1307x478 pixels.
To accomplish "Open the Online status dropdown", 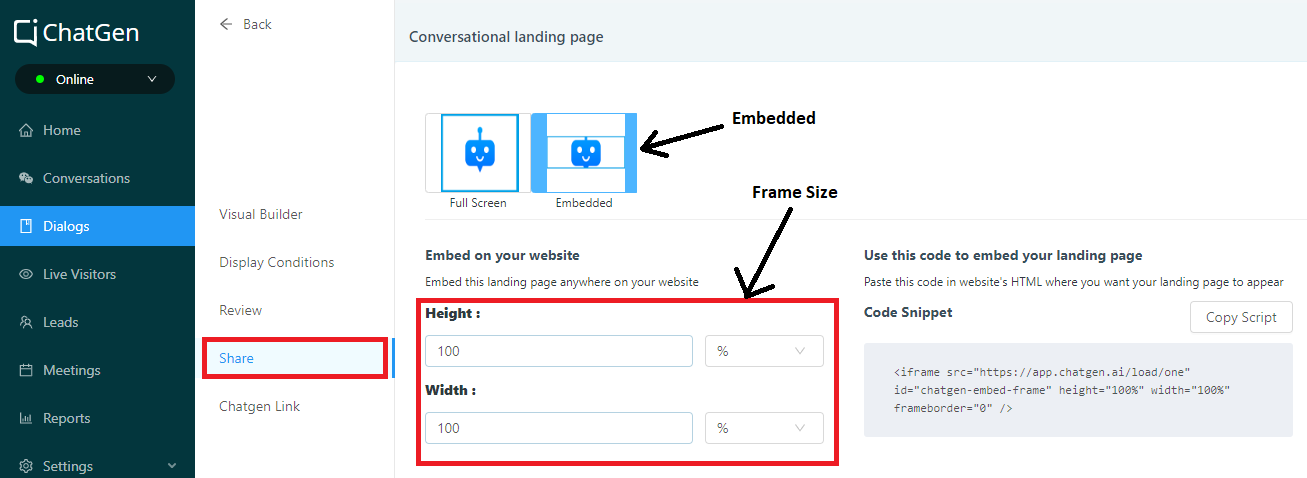I will [x=95, y=79].
